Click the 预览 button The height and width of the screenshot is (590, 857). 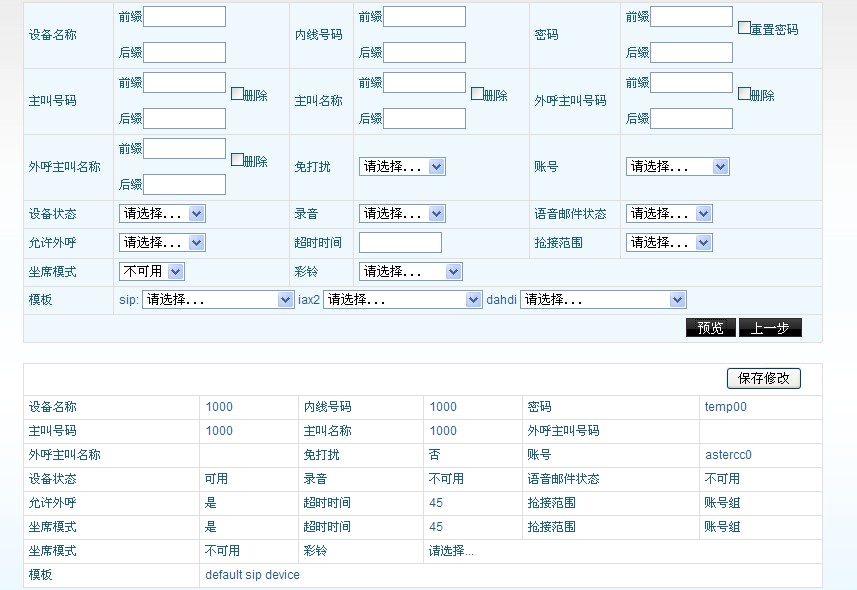point(710,328)
